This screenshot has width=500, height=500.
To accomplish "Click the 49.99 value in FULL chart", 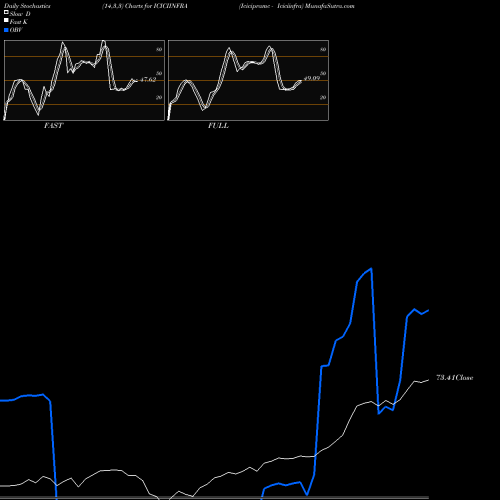I will 312,78.
